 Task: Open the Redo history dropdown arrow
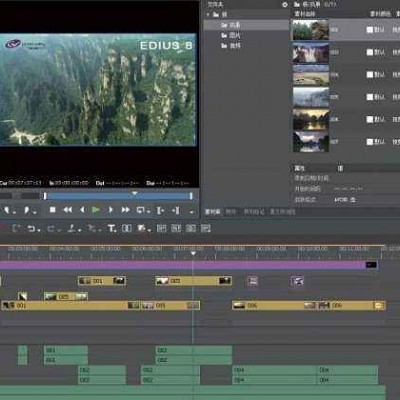pyautogui.click(x=59, y=230)
